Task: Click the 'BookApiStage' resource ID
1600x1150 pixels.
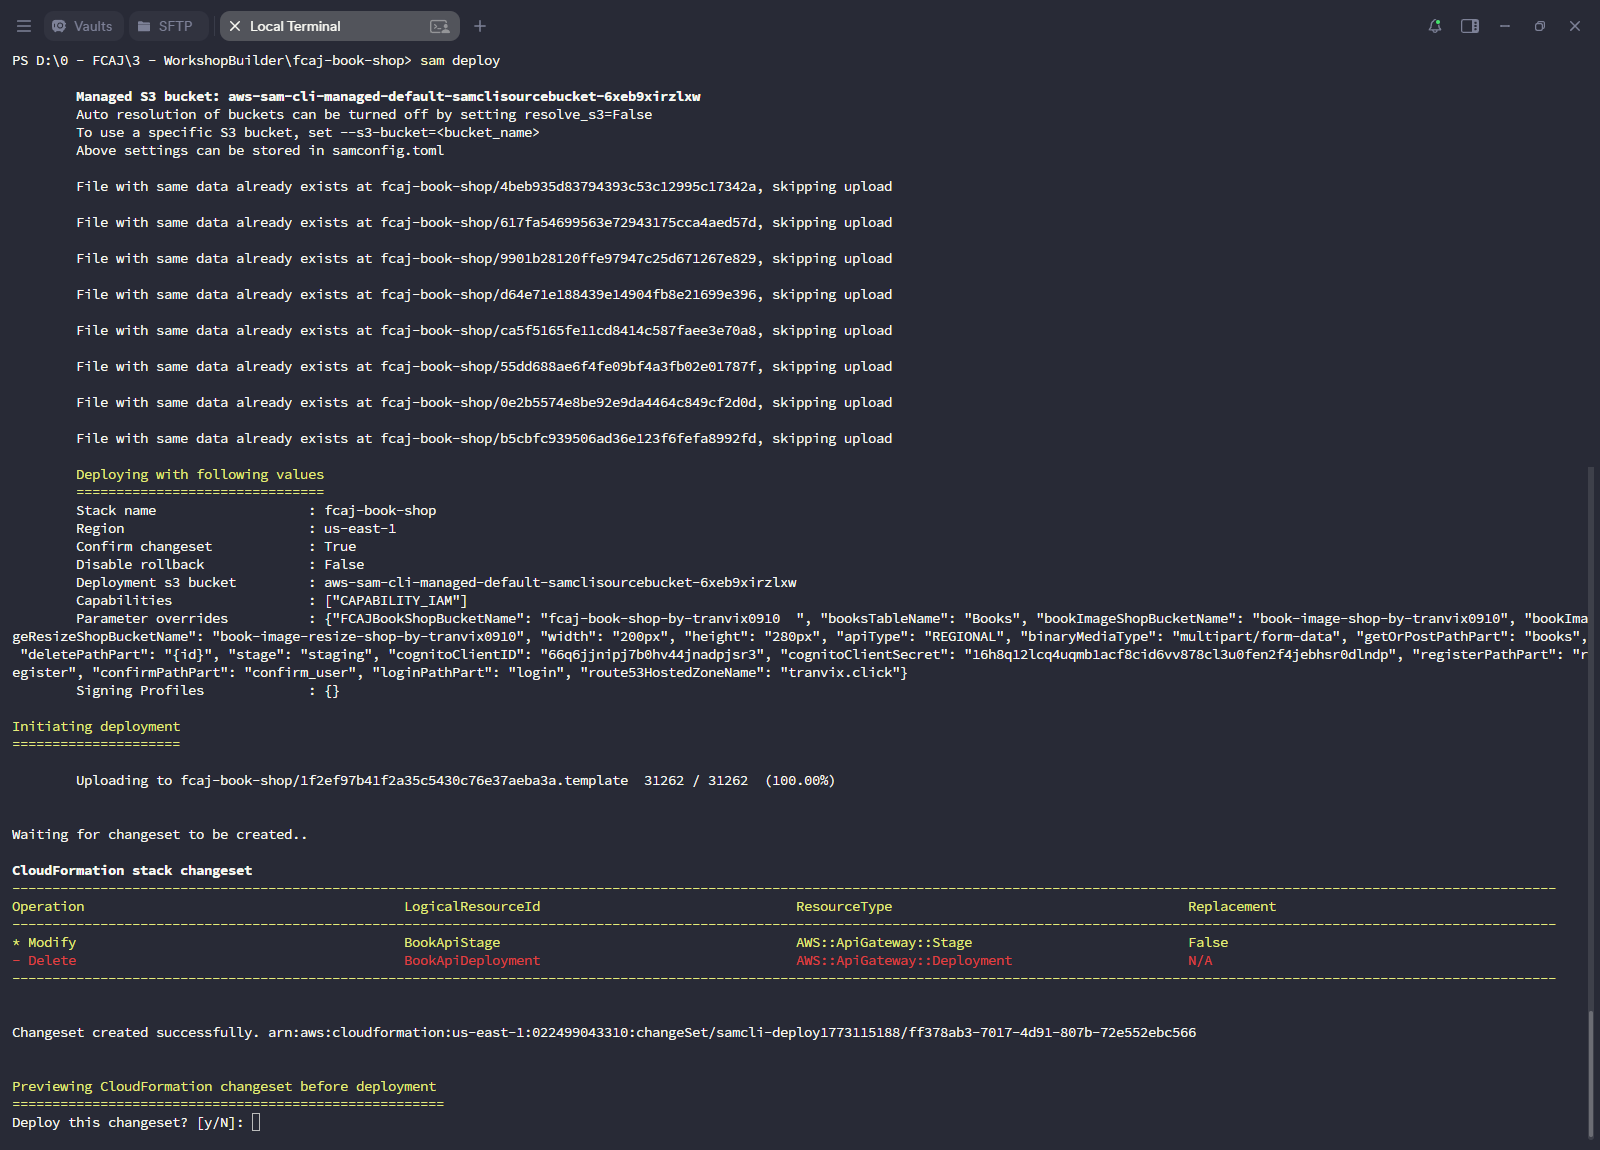Action: pos(452,942)
